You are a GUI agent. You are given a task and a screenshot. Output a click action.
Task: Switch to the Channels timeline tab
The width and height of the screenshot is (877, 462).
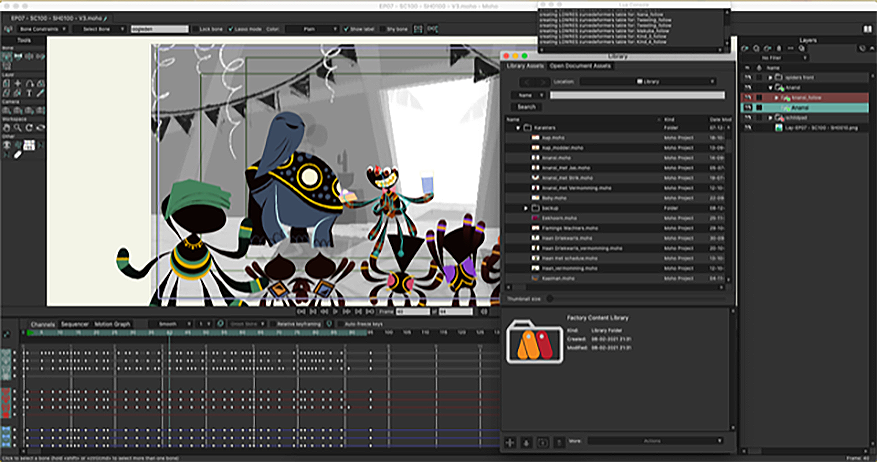pyautogui.click(x=43, y=324)
